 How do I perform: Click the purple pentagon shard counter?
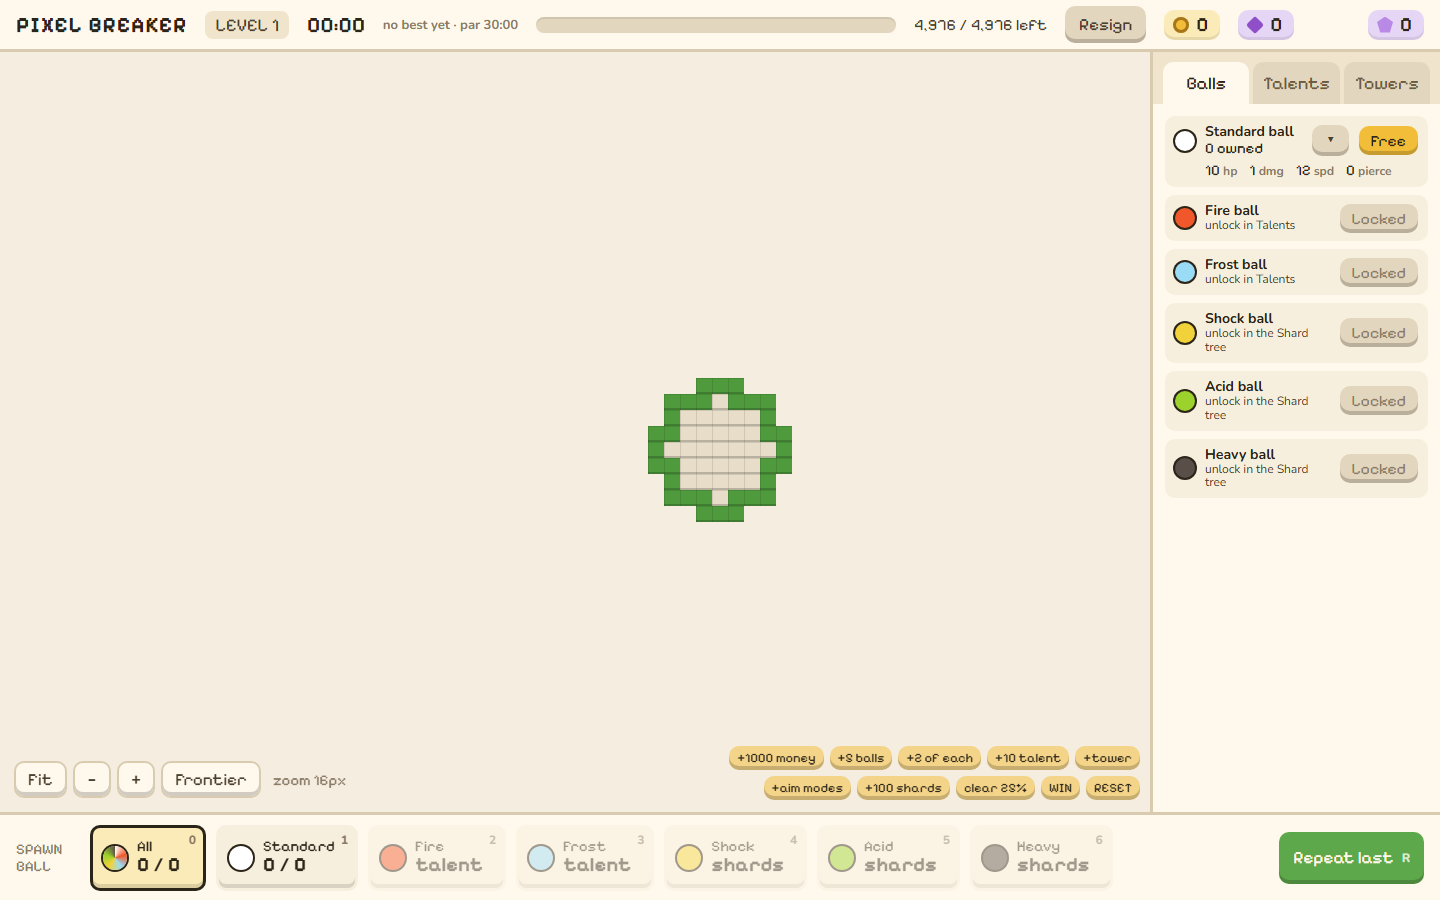coord(1395,25)
